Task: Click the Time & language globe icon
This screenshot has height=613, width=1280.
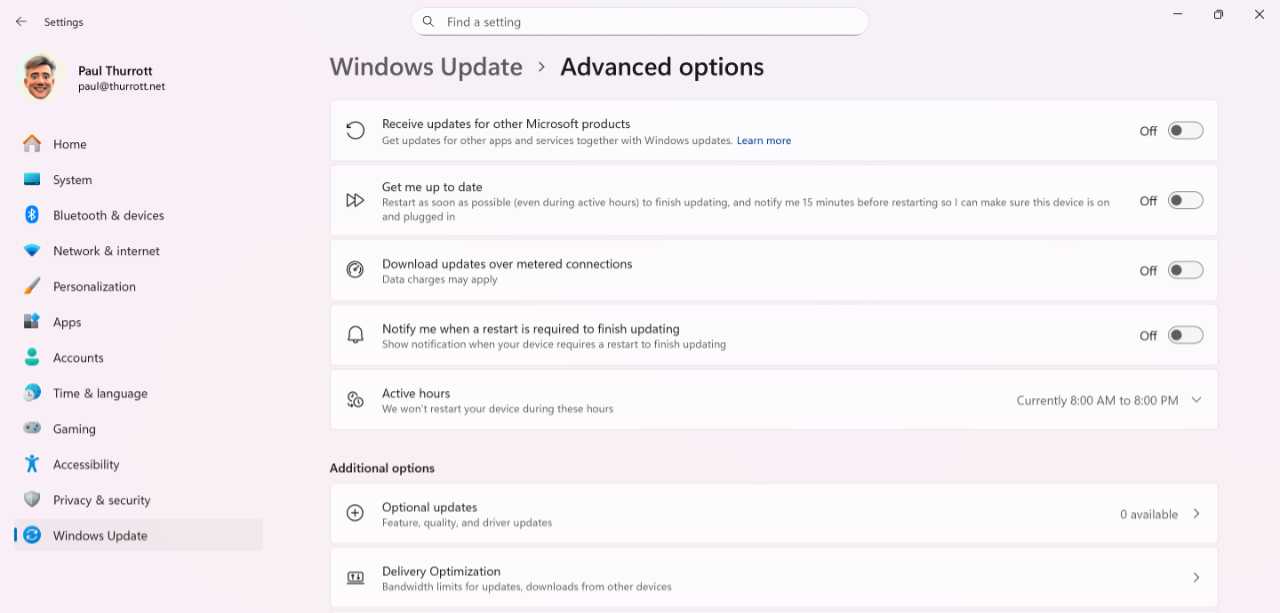Action: pyautogui.click(x=32, y=393)
